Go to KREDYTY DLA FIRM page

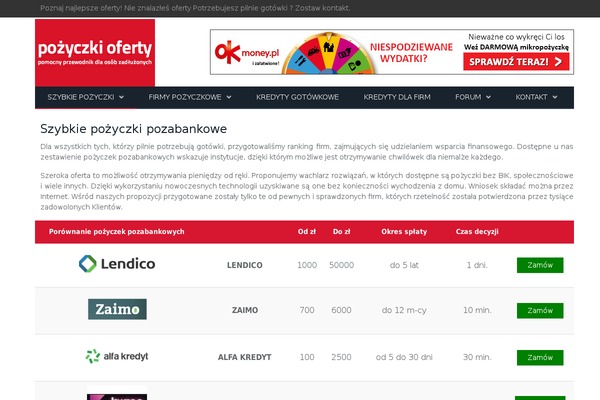[x=397, y=97]
